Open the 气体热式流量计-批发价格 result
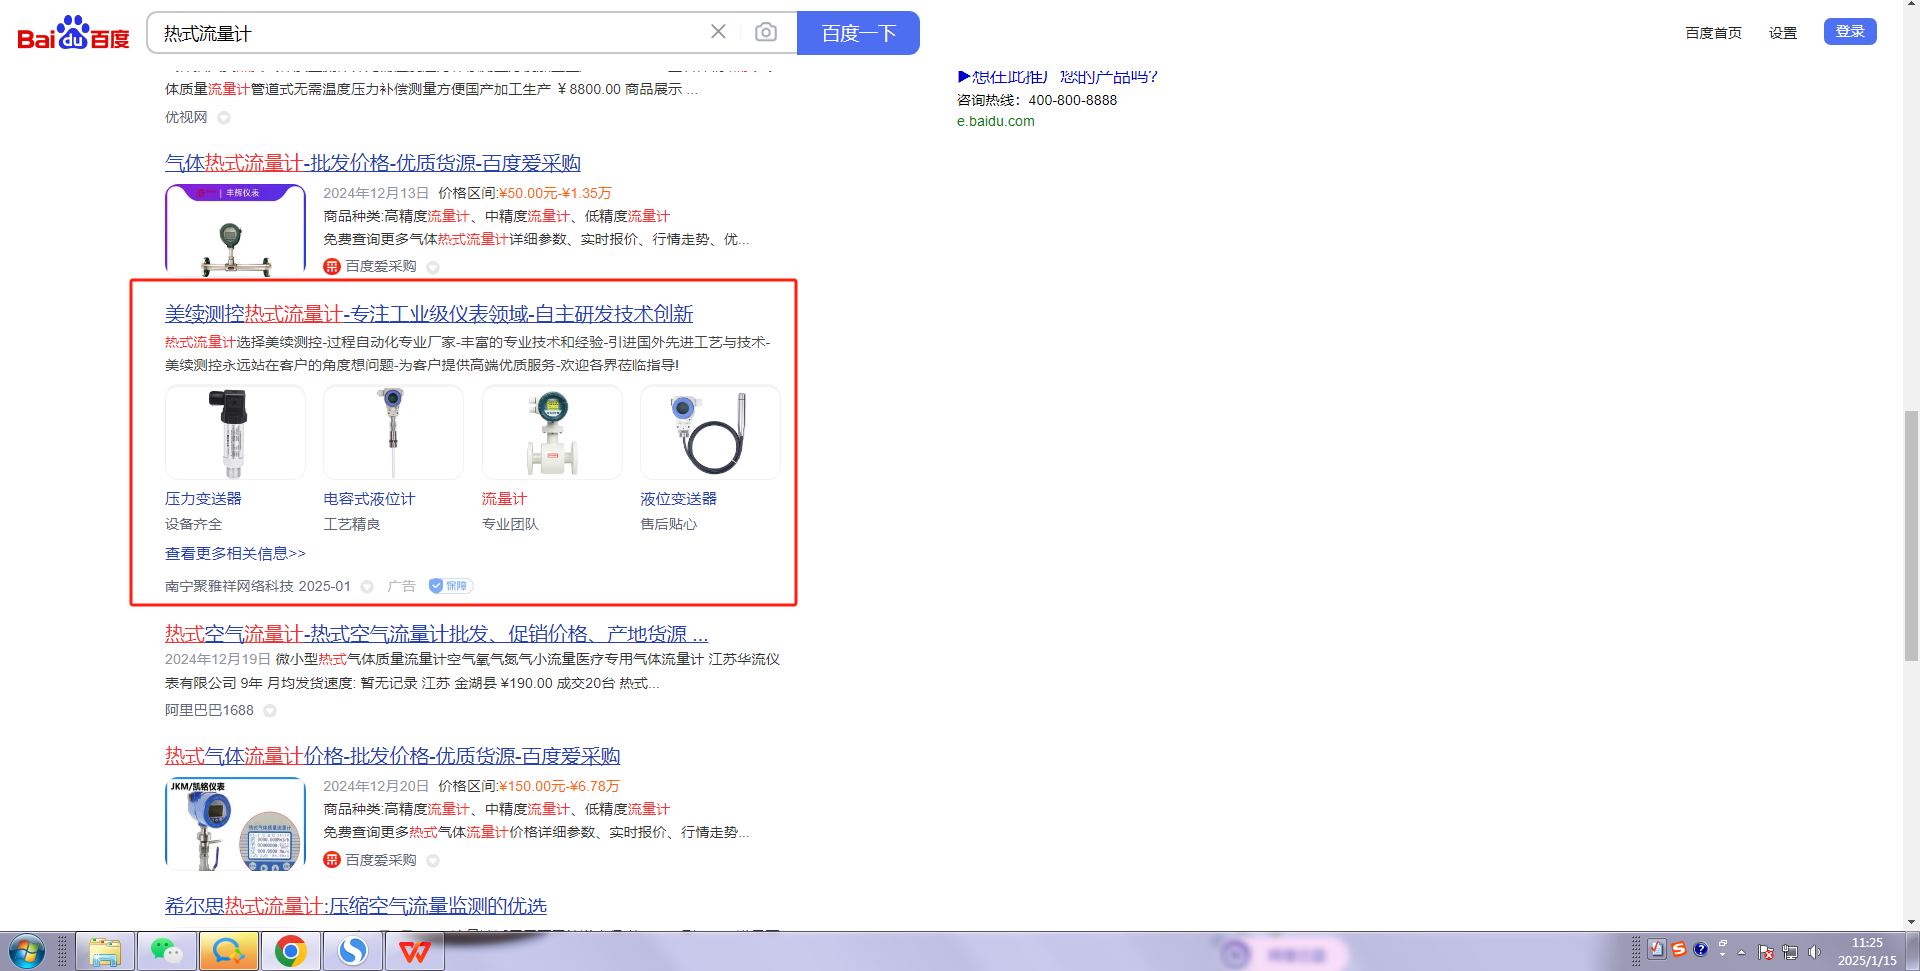This screenshot has height=971, width=1920. (x=373, y=163)
